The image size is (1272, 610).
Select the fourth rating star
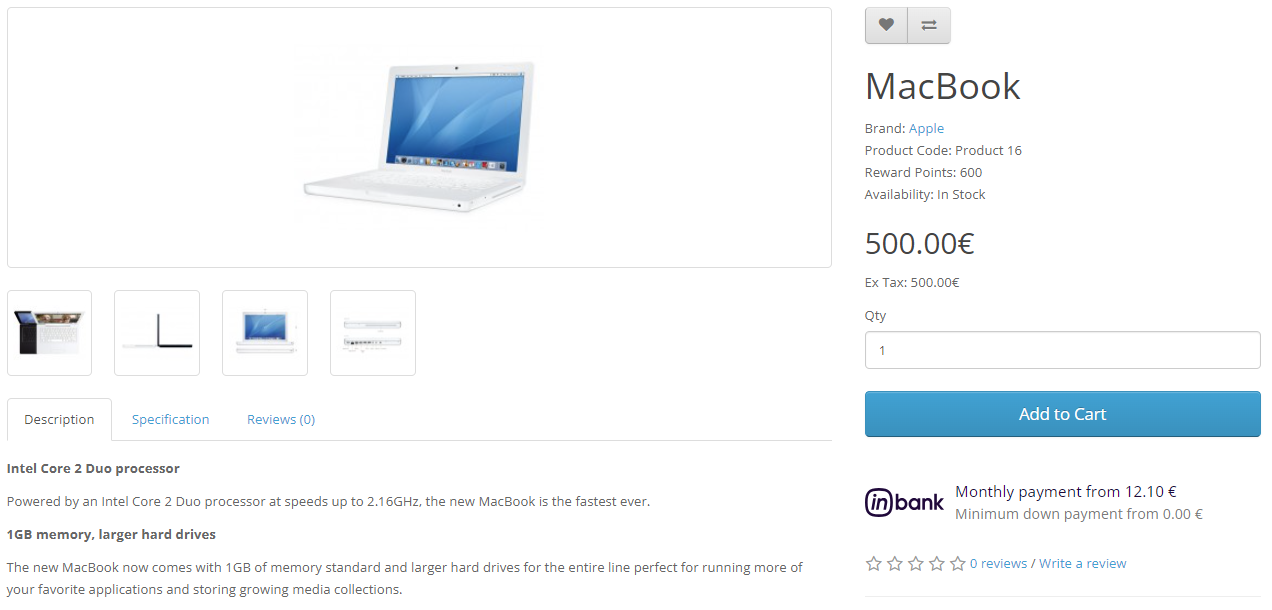point(937,564)
